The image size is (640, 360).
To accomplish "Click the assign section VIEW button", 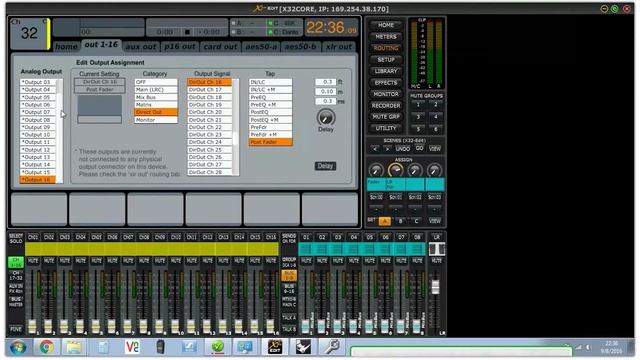I will point(435,221).
